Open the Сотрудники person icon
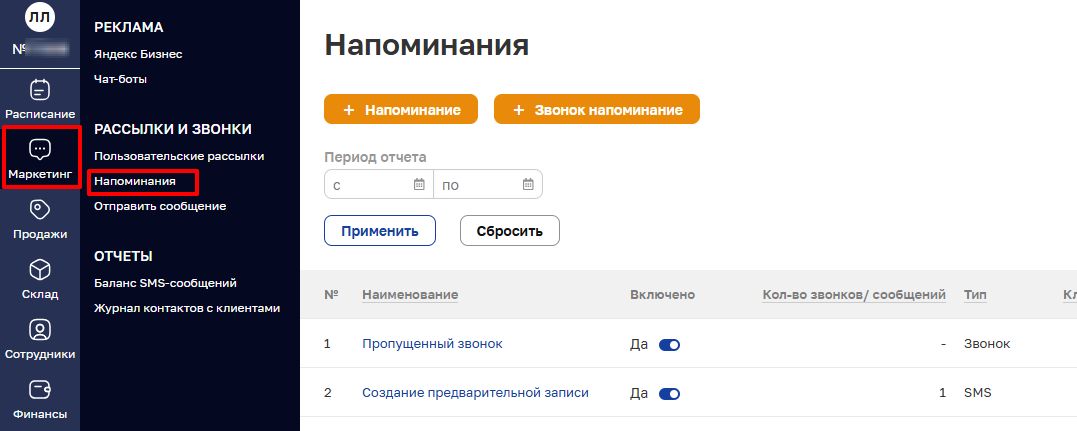Screen dimensions: 1077x431 tap(40, 329)
